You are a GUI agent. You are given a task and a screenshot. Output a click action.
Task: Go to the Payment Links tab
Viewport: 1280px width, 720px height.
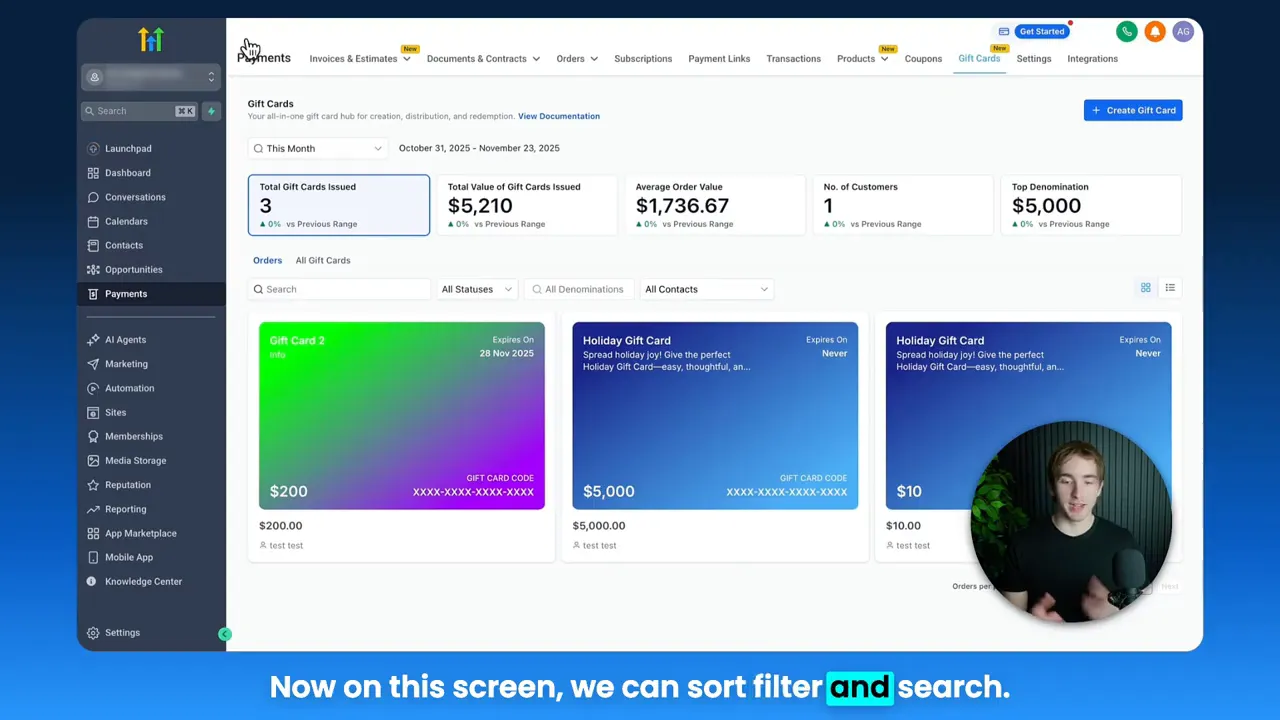point(719,59)
